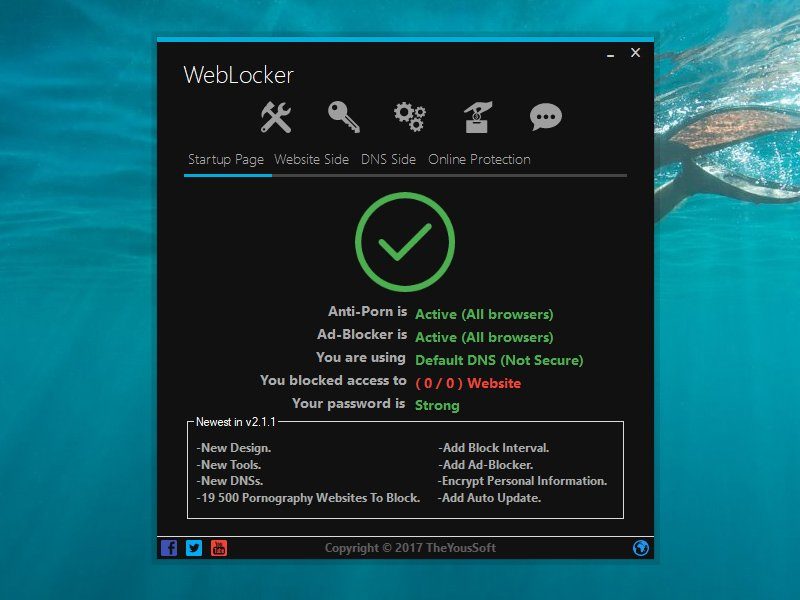This screenshot has height=600, width=800.
Task: Open the wrench and hammer tools icon
Action: click(x=276, y=118)
